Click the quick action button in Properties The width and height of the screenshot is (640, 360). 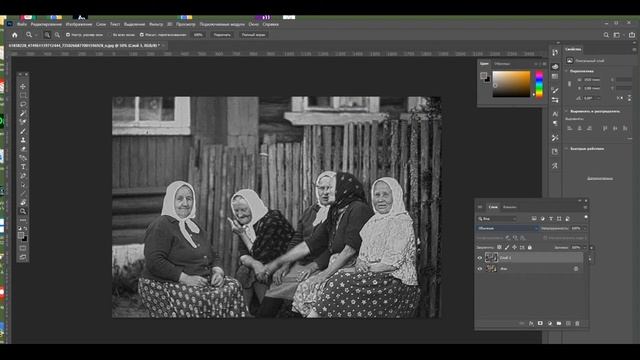click(x=600, y=178)
